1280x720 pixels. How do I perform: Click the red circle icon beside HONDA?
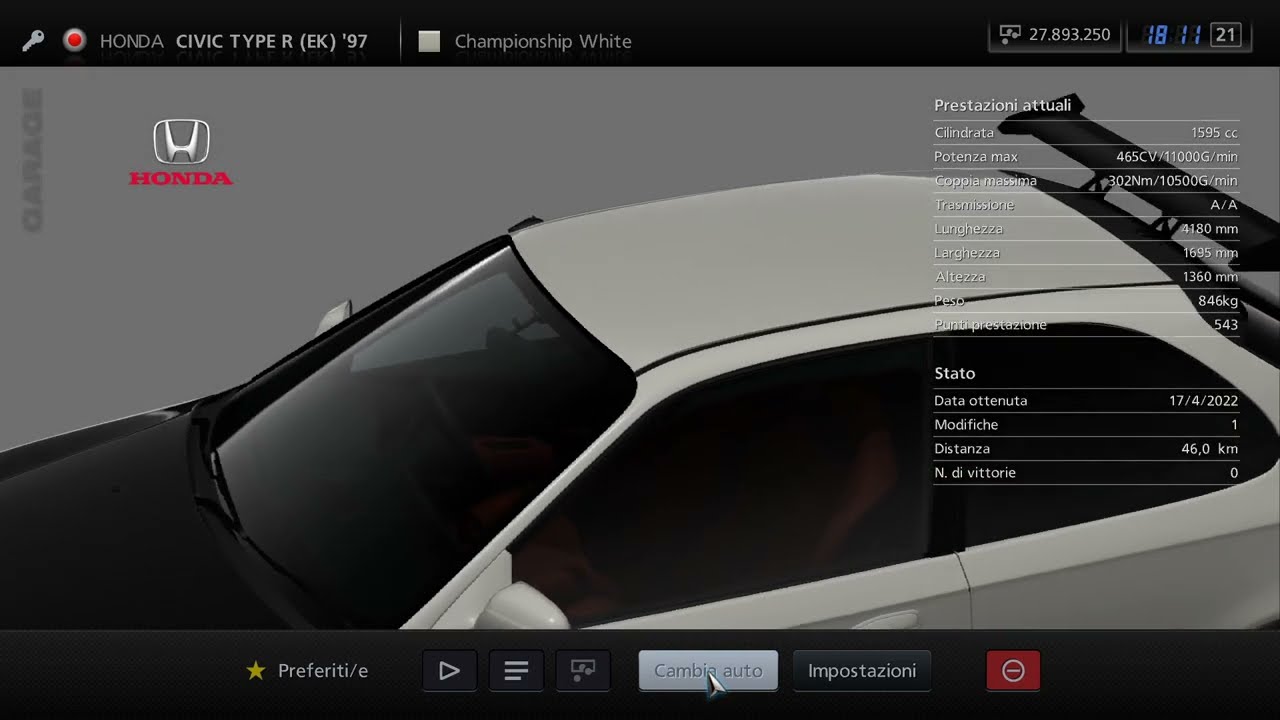pyautogui.click(x=74, y=41)
